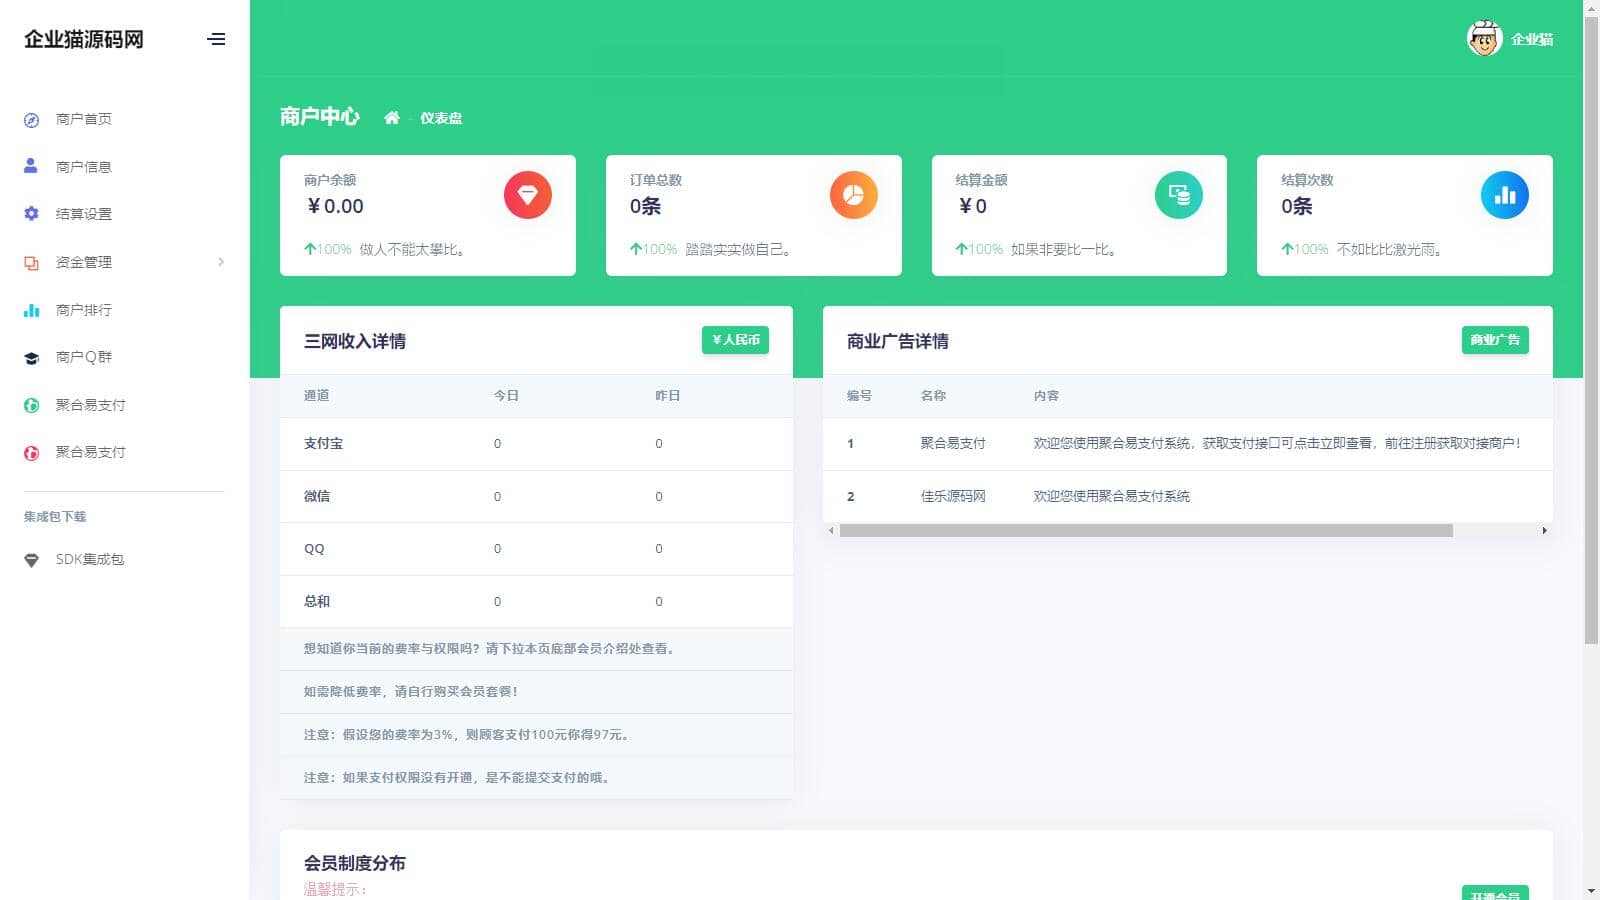The image size is (1600, 900).
Task: Click the 佳乐源码网 ad name cell
Action: coord(953,497)
